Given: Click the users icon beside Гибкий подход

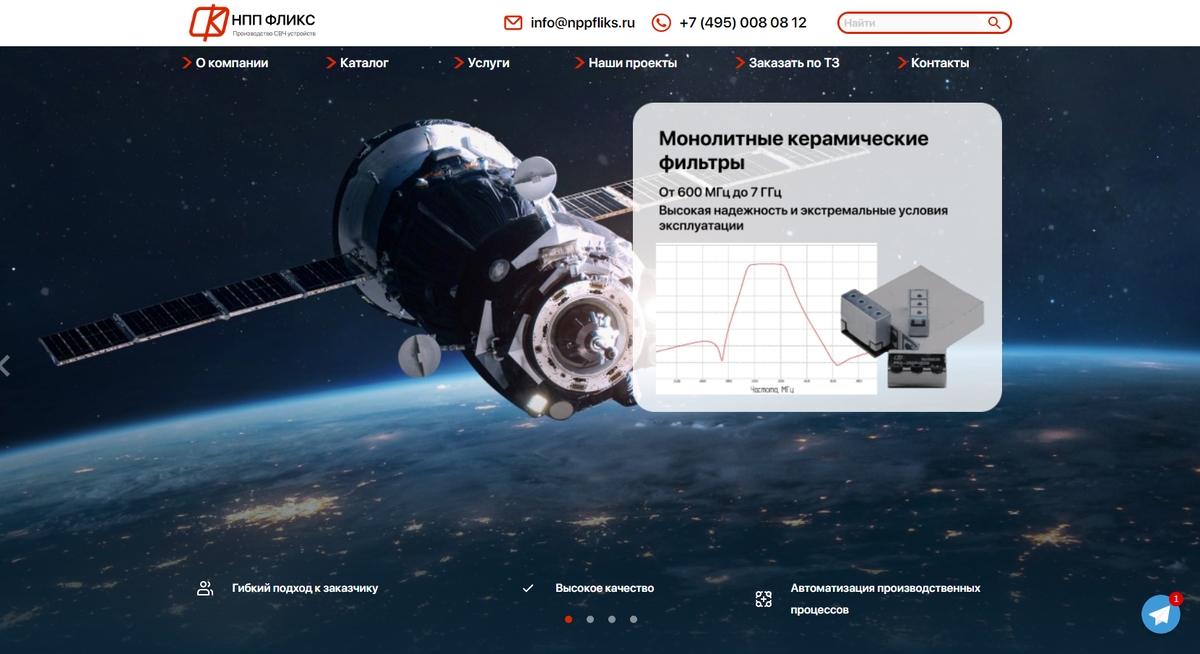Looking at the screenshot, I should [x=205, y=588].
